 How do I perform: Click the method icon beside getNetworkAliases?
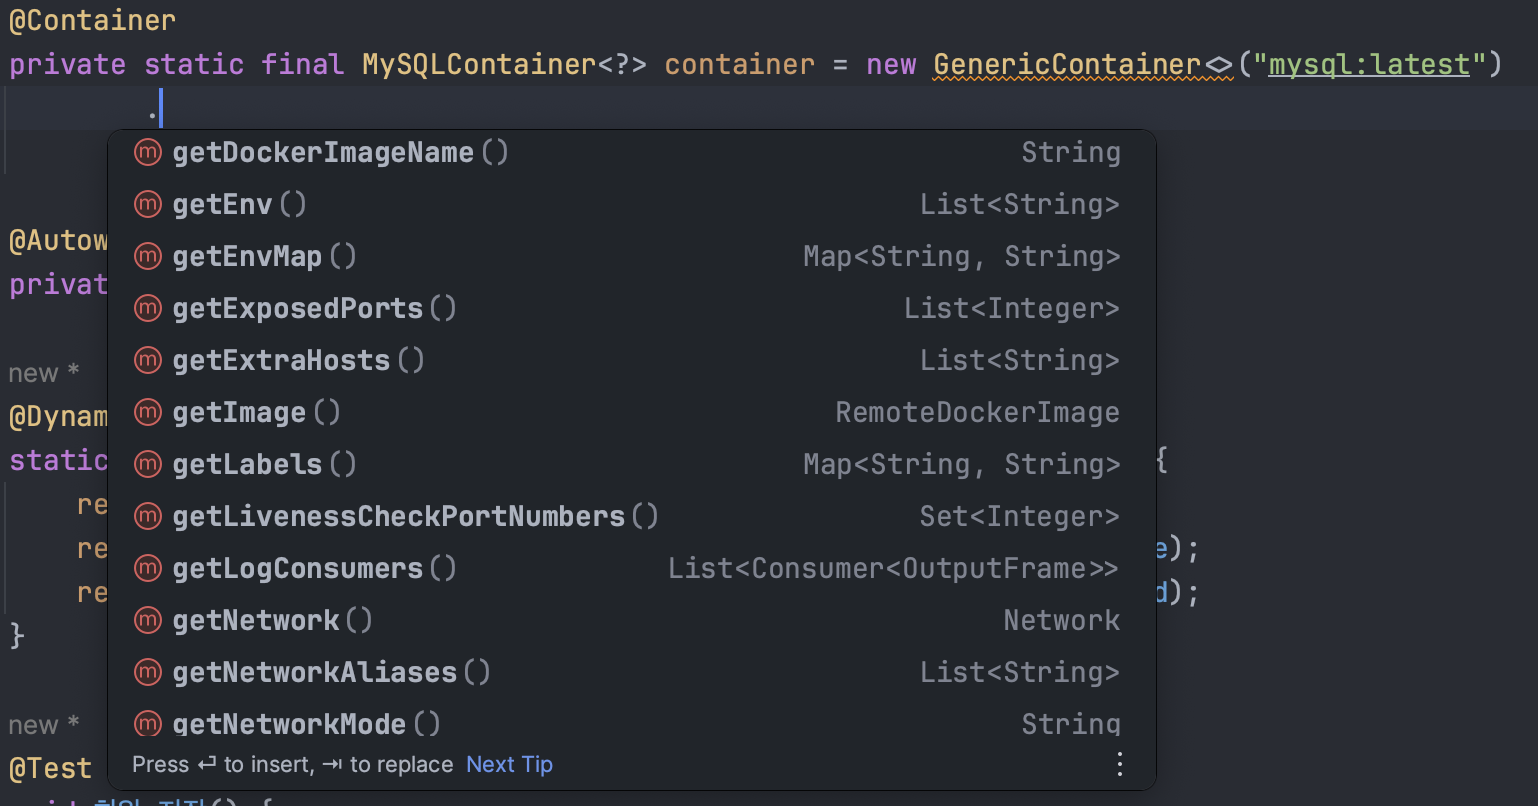click(x=148, y=672)
